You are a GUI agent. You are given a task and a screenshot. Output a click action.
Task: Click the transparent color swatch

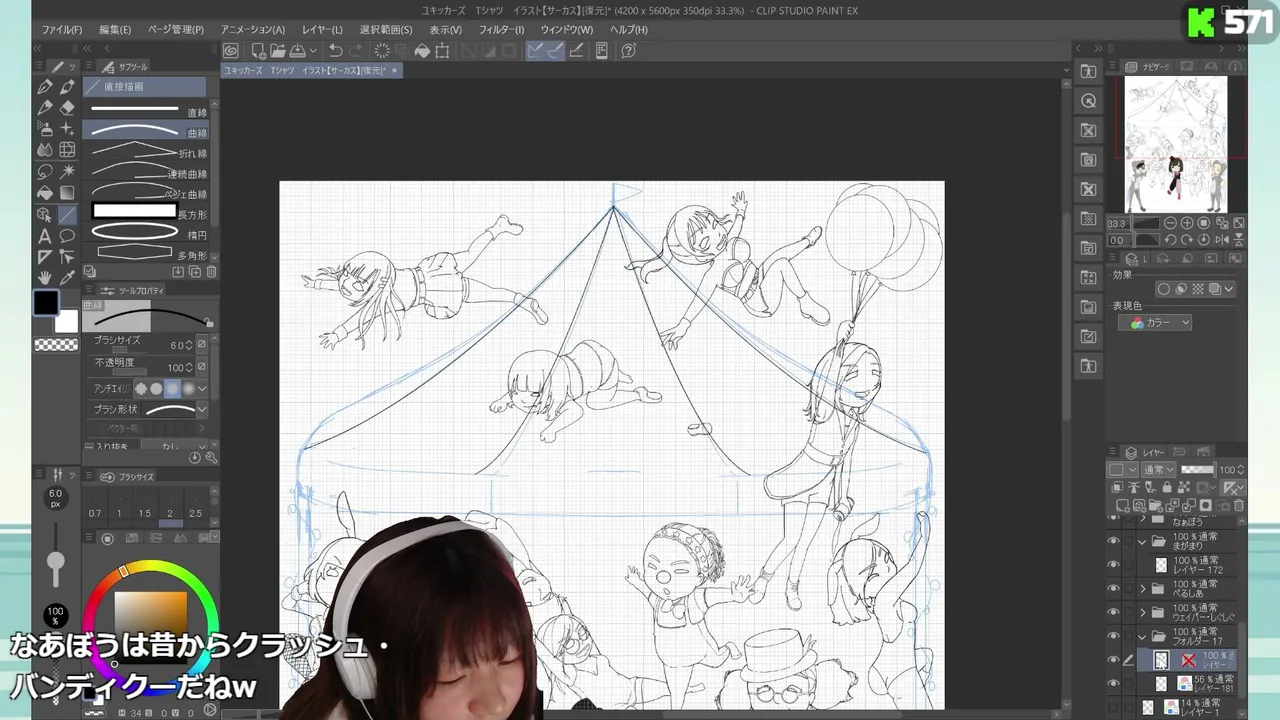coord(56,345)
